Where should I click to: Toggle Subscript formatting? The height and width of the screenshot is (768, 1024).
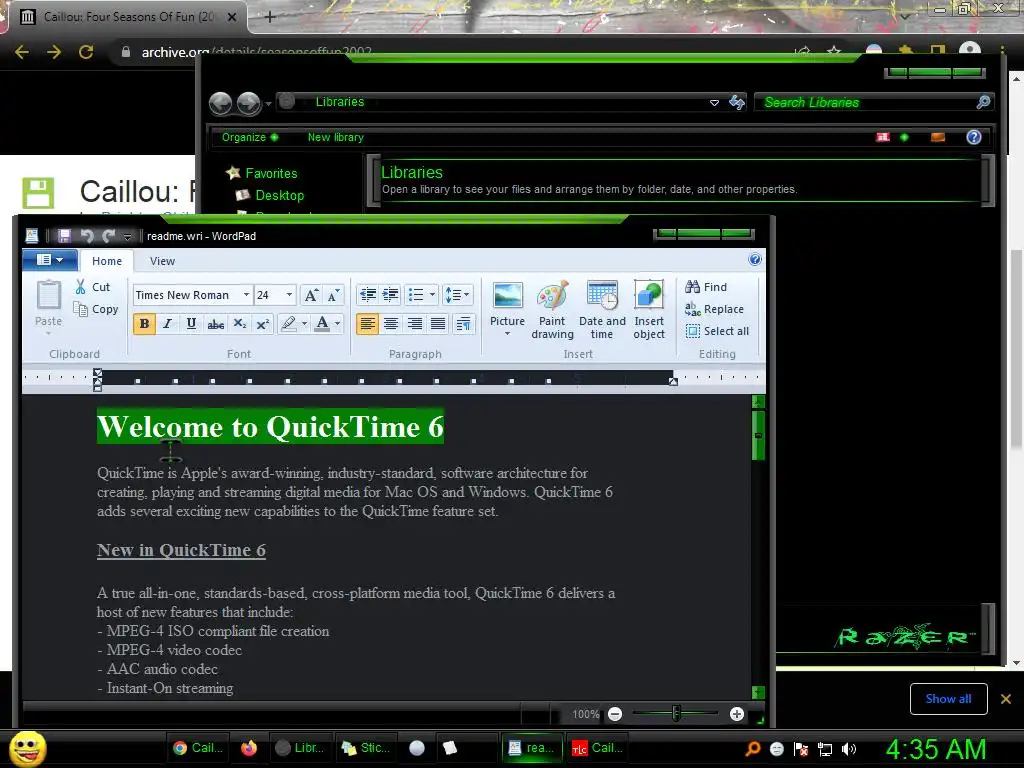[240, 323]
